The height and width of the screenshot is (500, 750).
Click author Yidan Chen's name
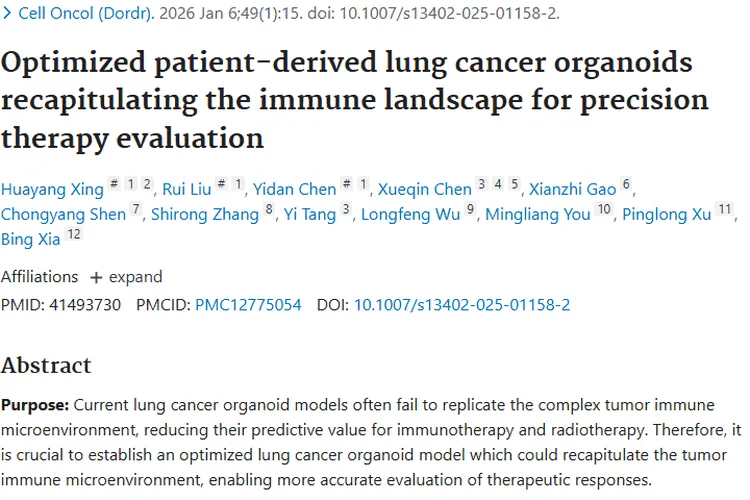[x=296, y=189]
